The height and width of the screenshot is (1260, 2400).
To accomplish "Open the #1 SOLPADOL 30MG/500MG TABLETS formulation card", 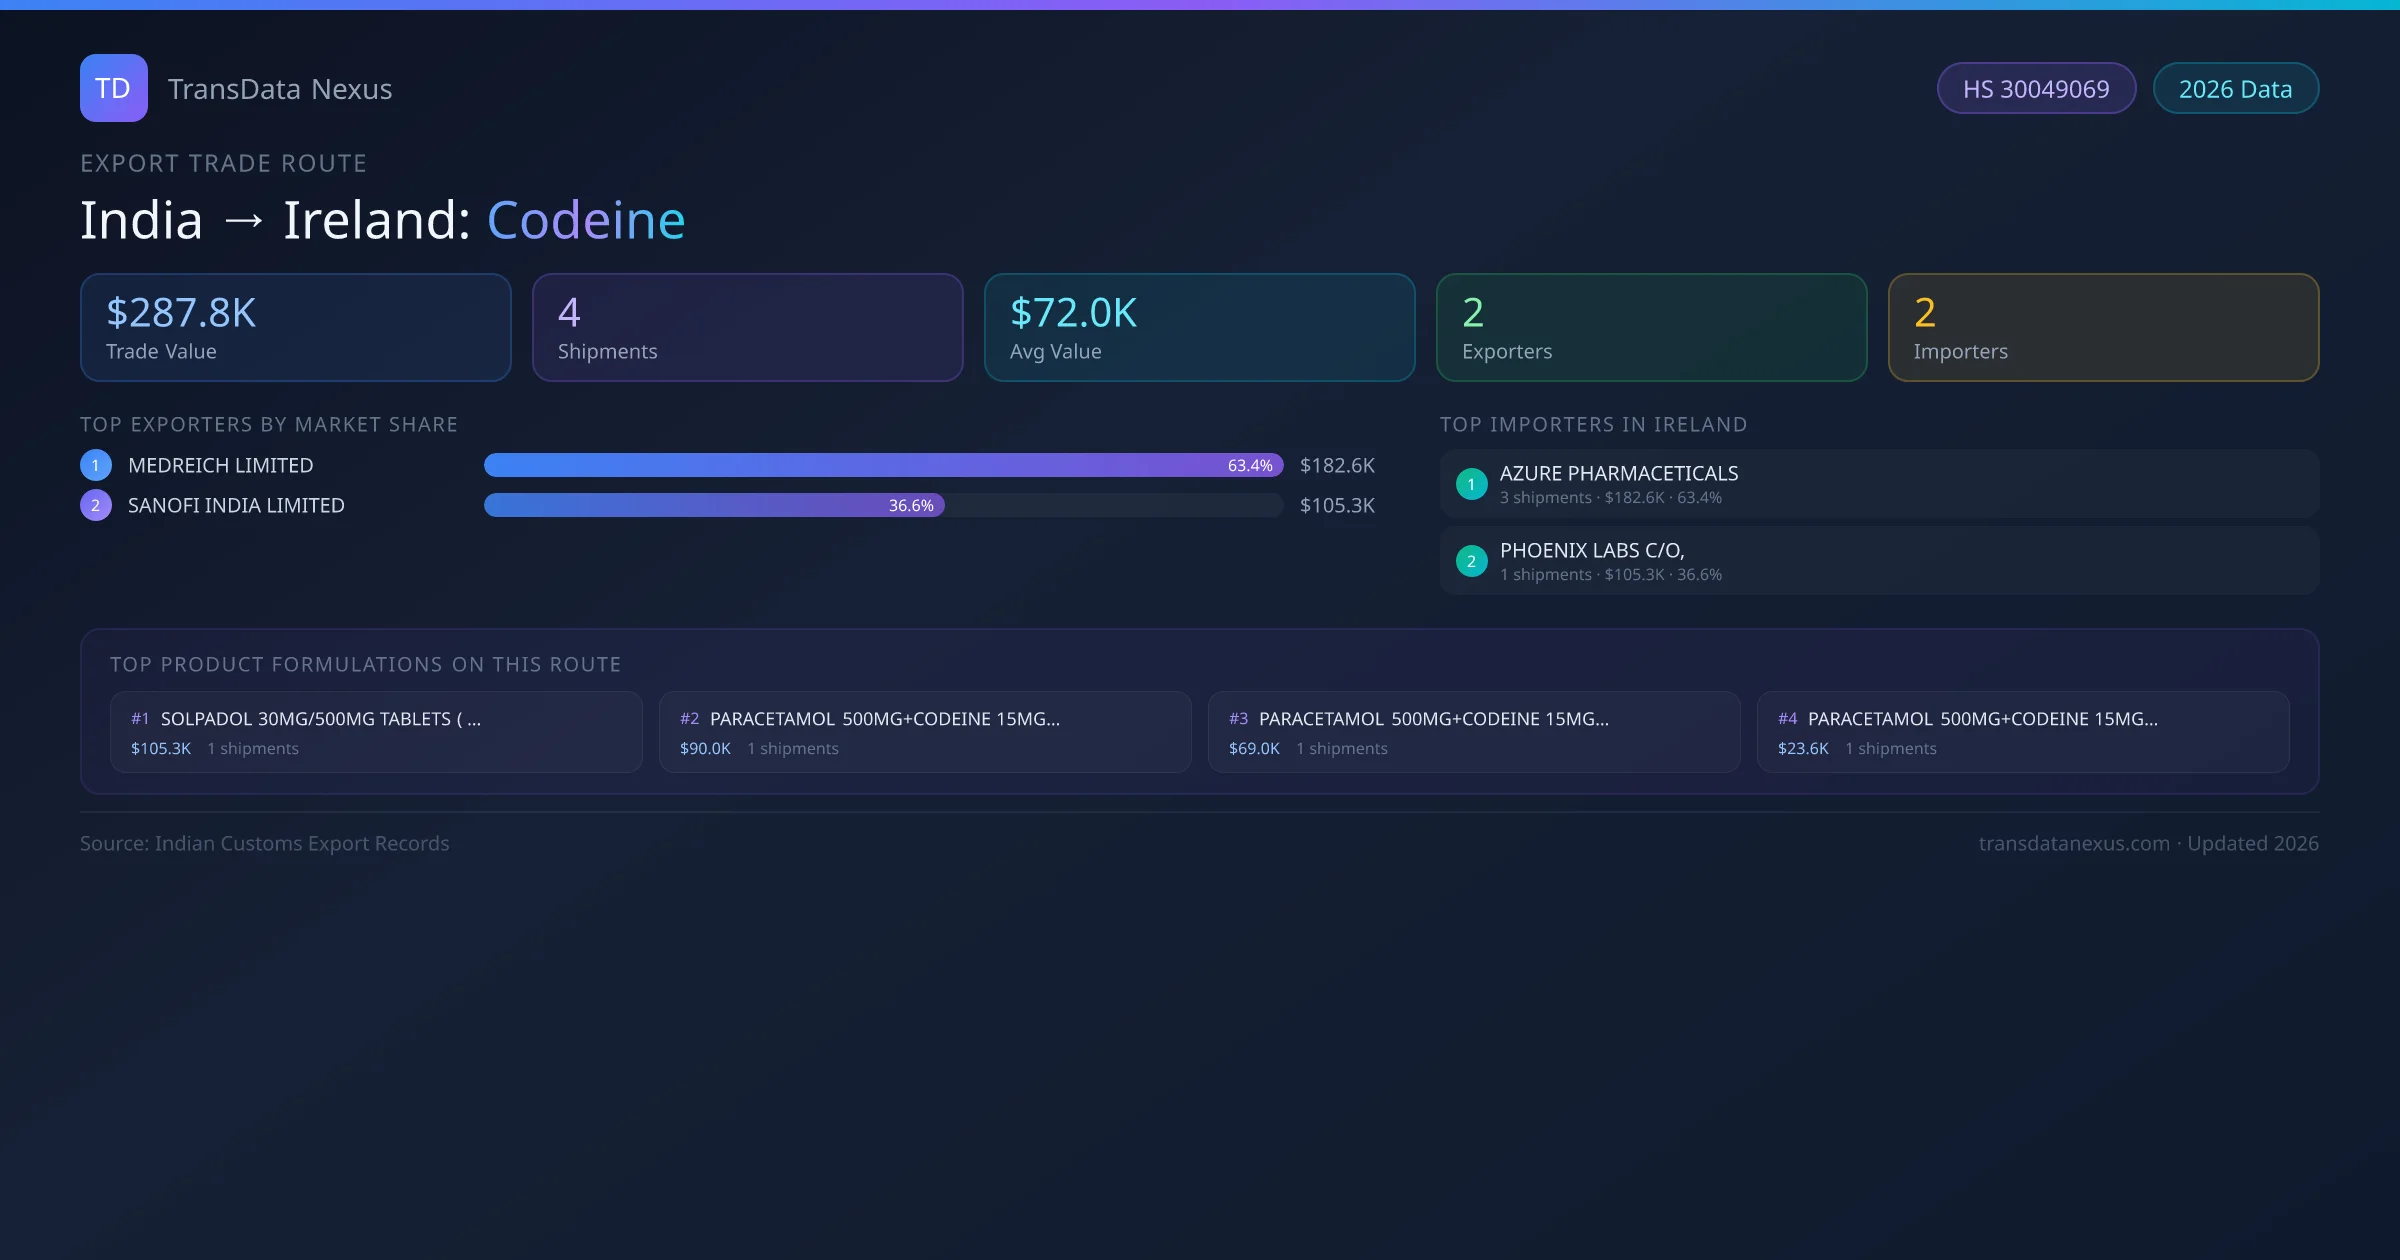I will coord(375,732).
